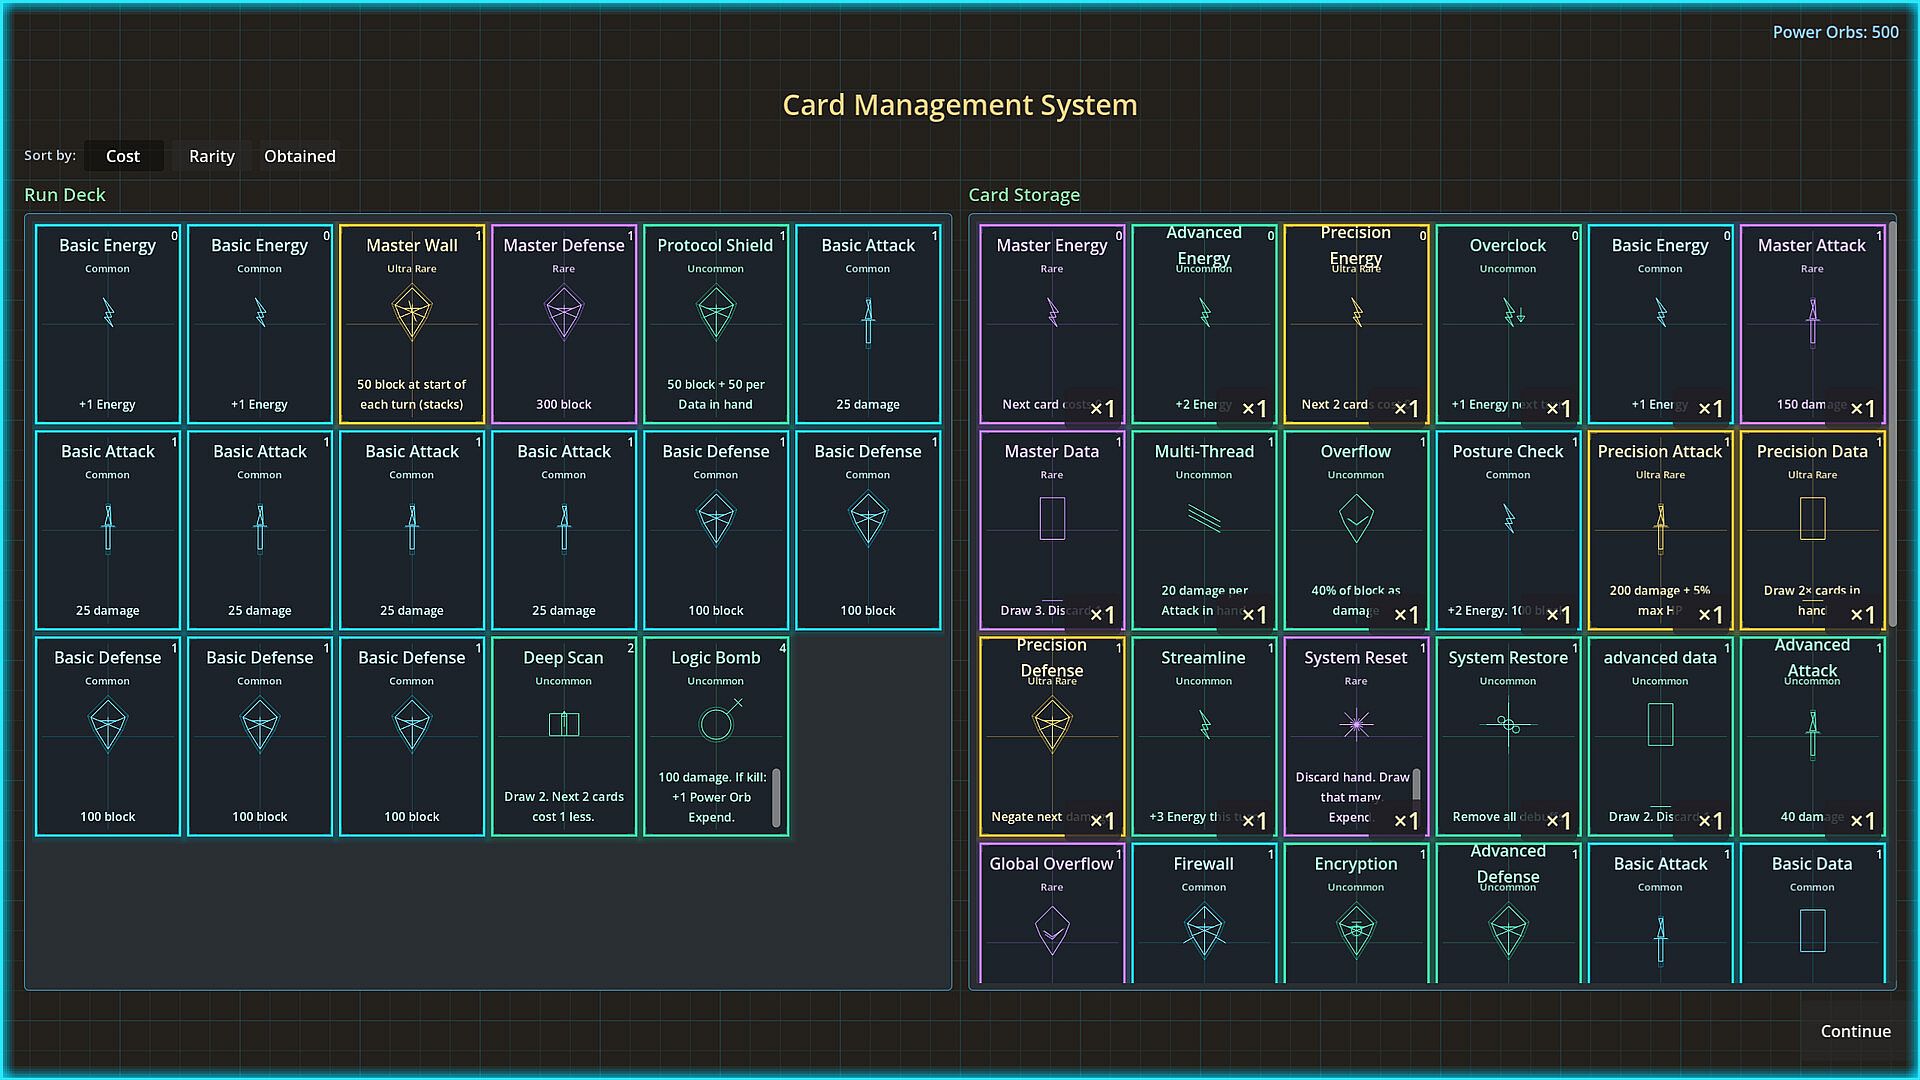
Task: Click the Precision Attack sword icon
Action: point(1660,526)
